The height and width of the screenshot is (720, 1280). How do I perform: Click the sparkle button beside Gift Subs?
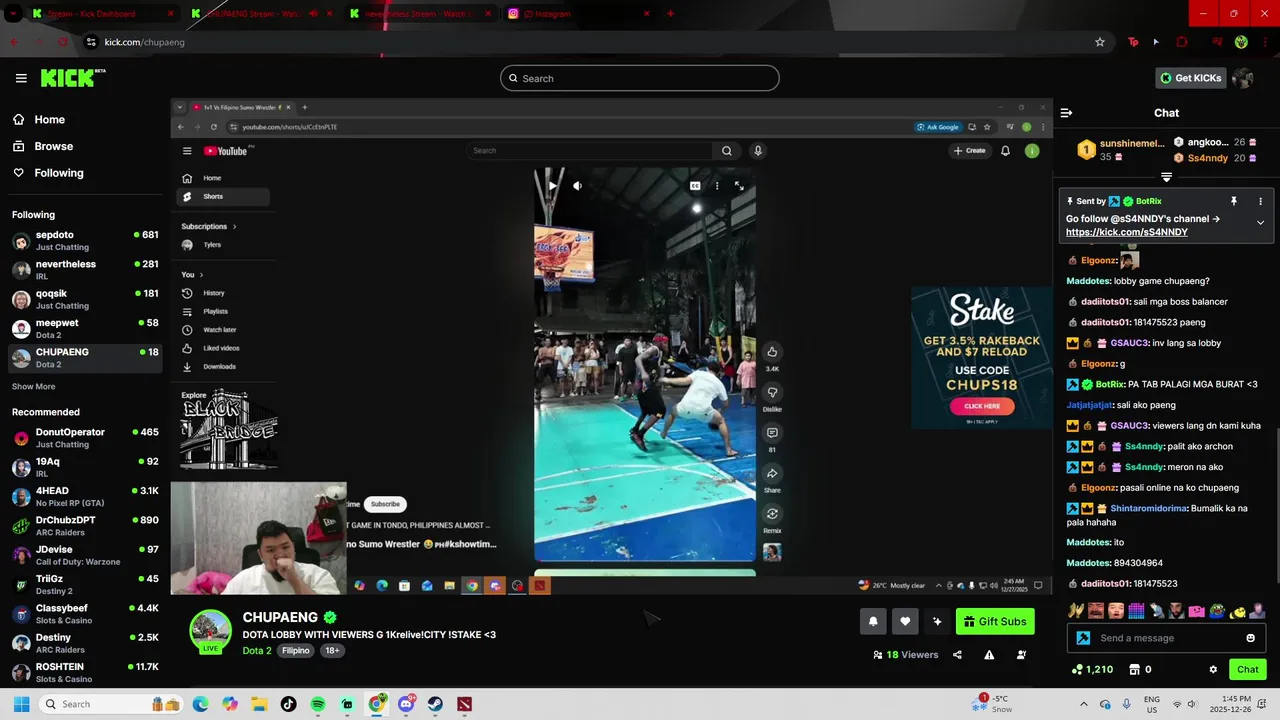pos(937,621)
